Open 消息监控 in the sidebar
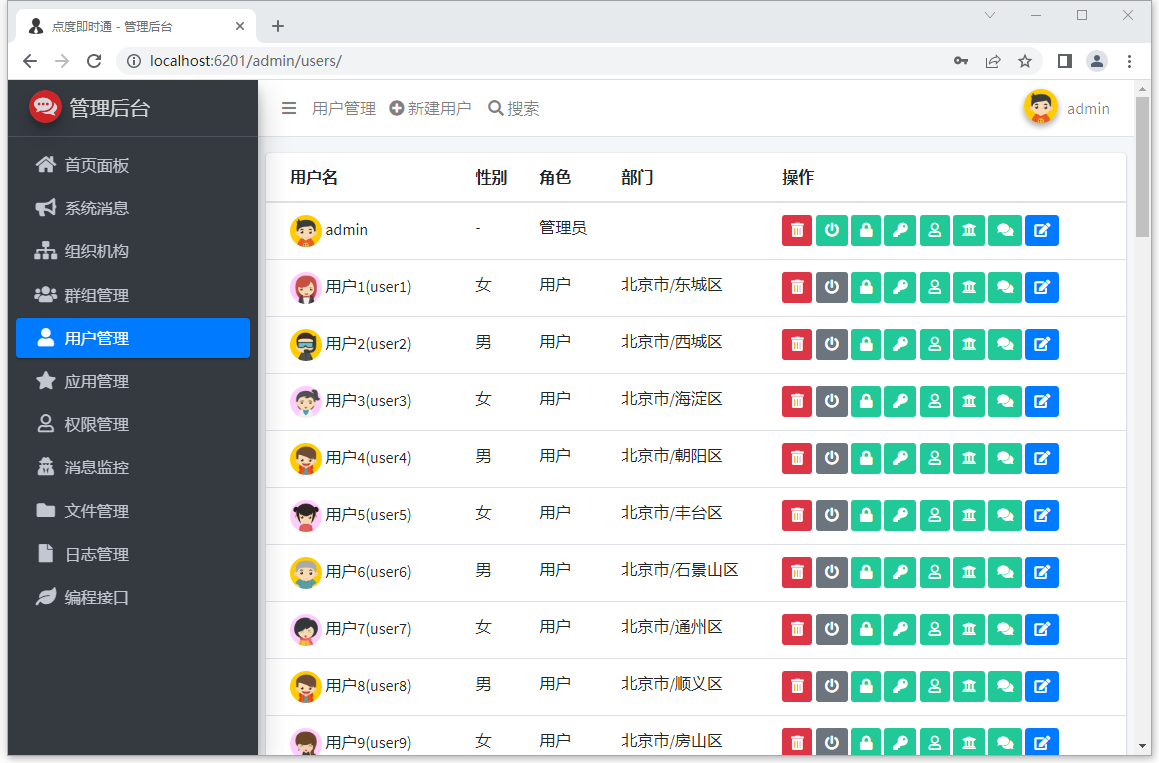The height and width of the screenshot is (763, 1159). (x=133, y=467)
